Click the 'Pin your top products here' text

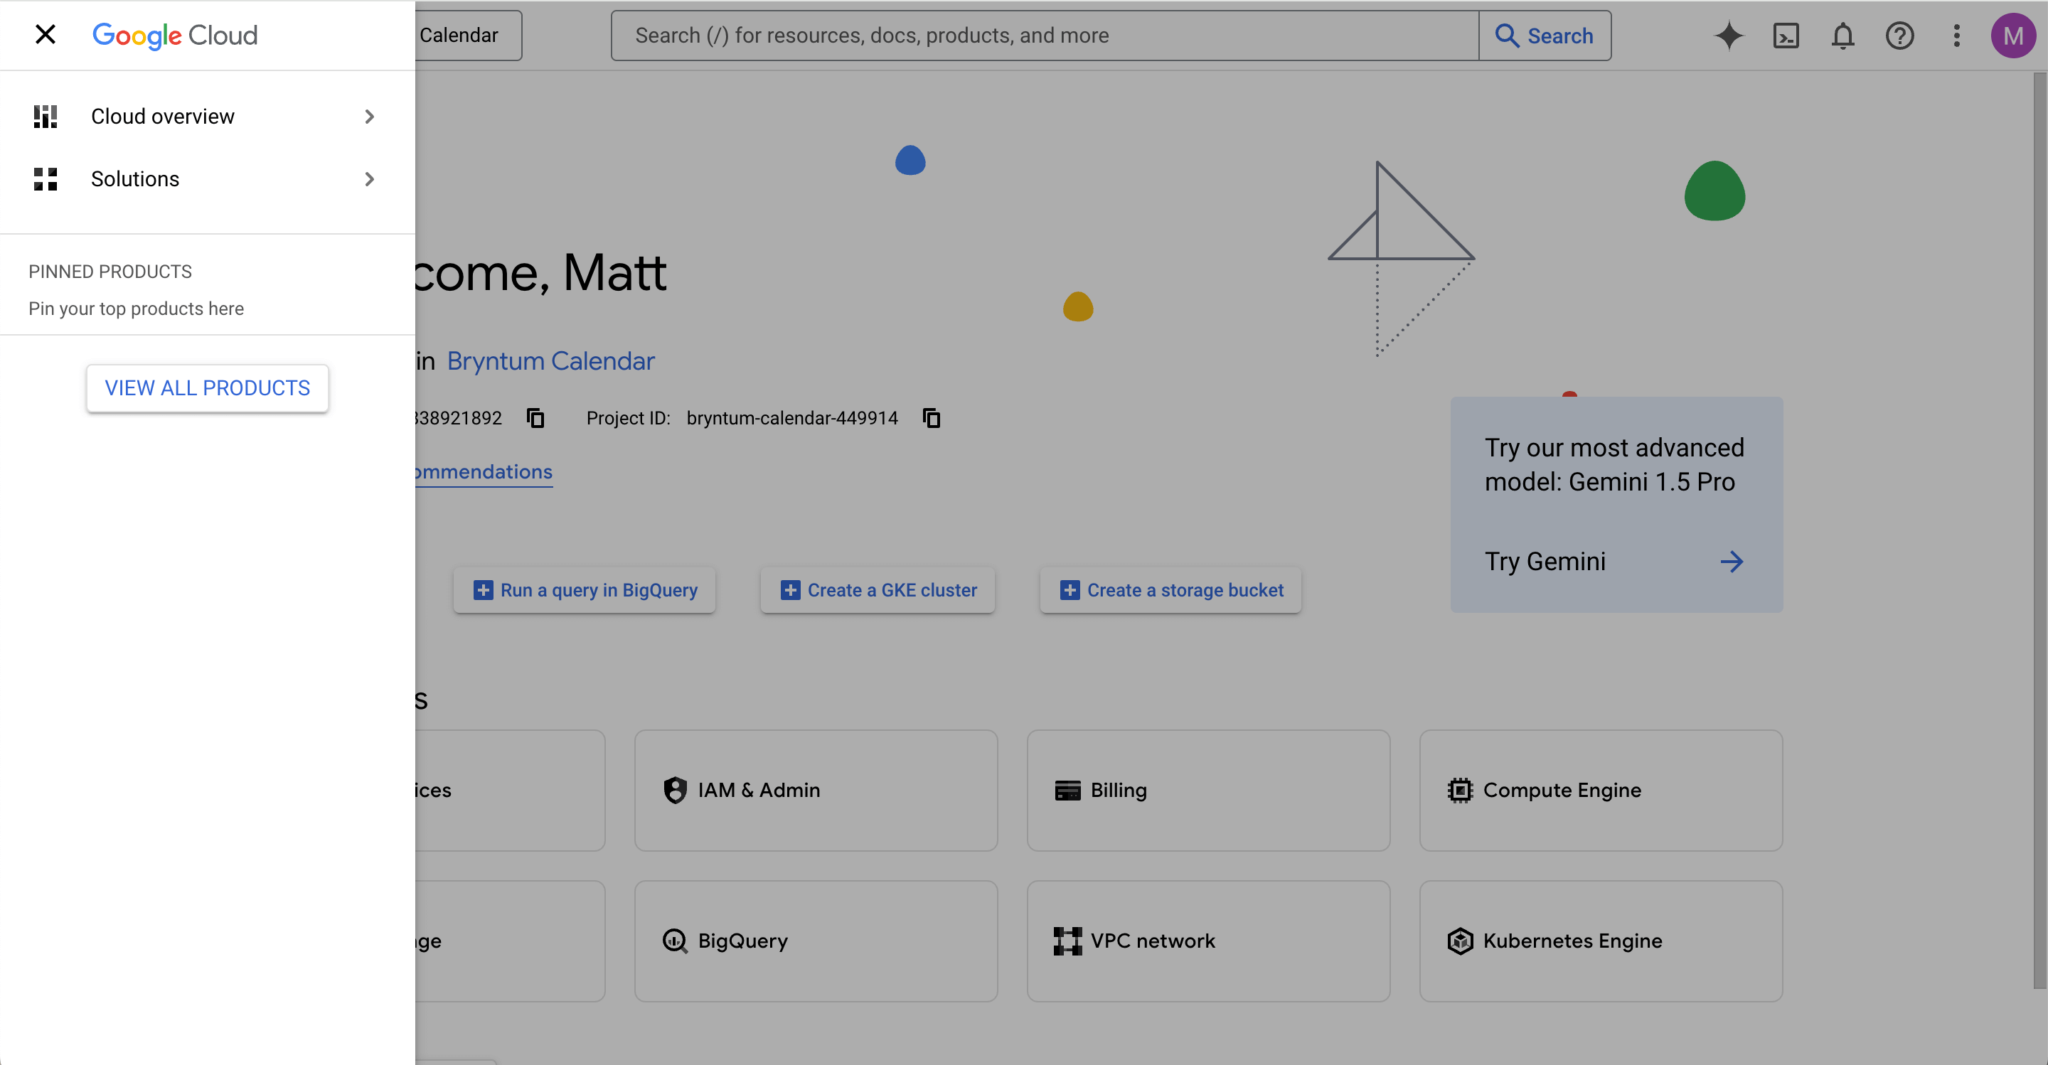click(136, 309)
